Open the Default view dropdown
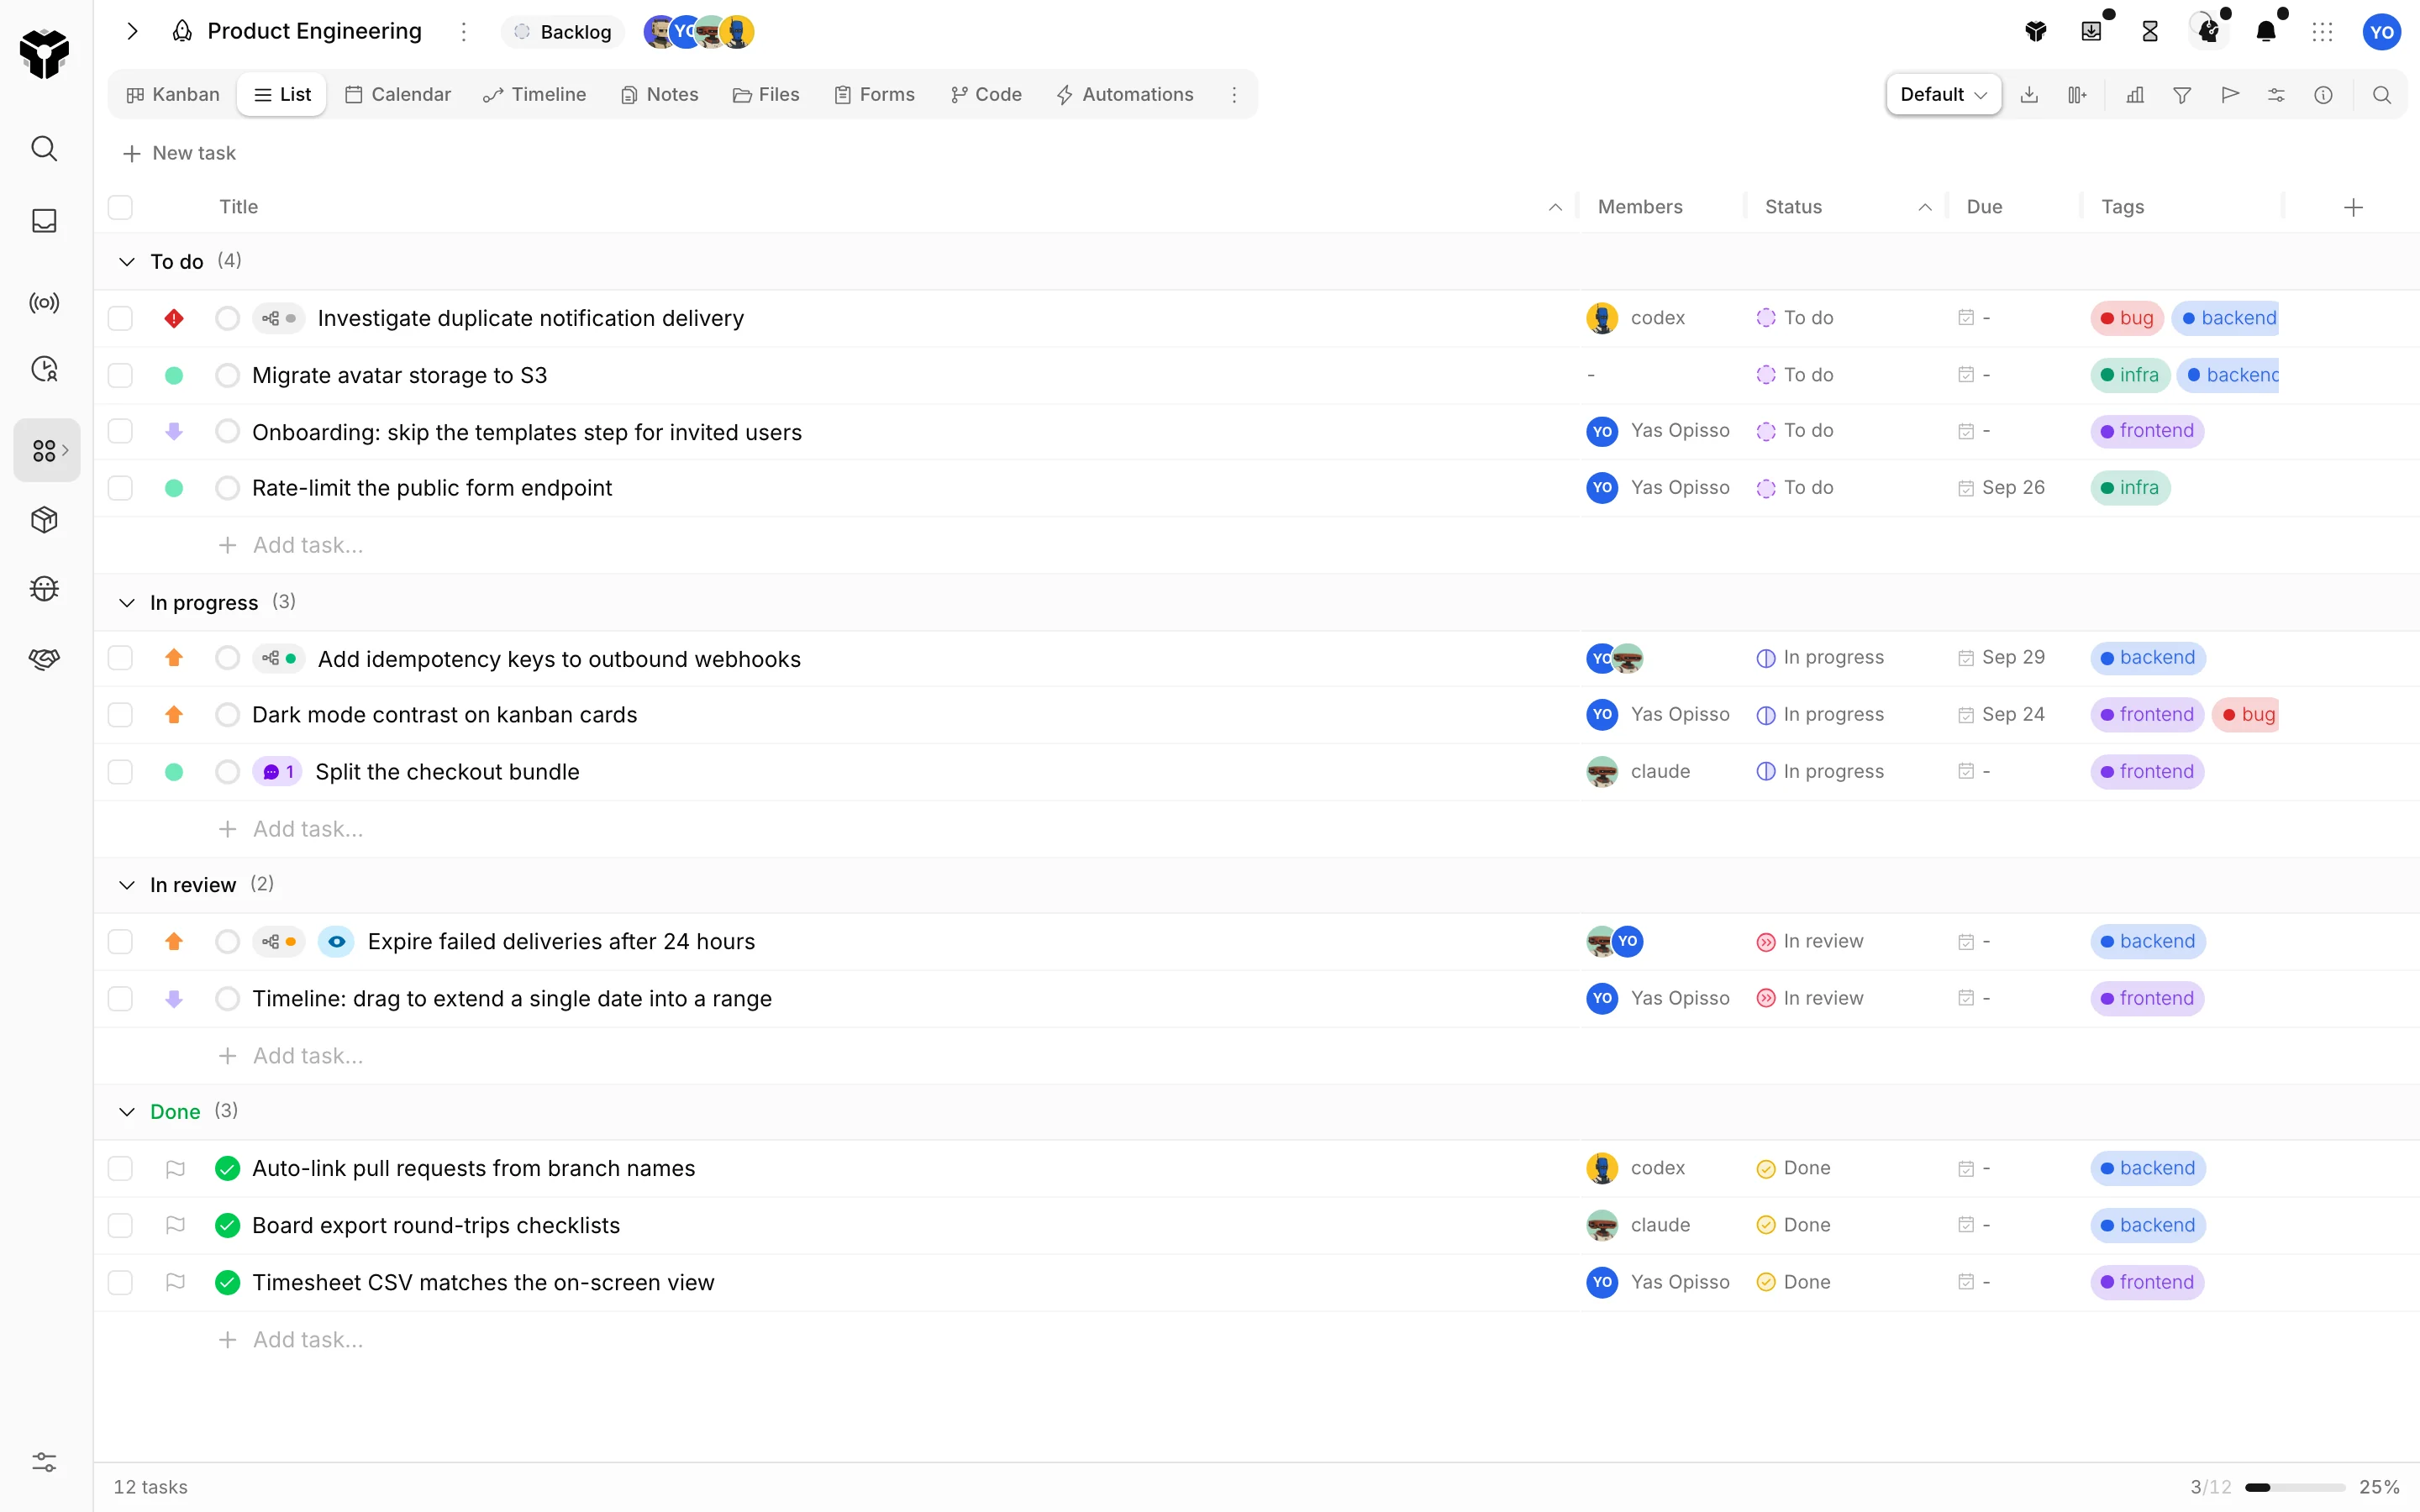 tap(1943, 95)
